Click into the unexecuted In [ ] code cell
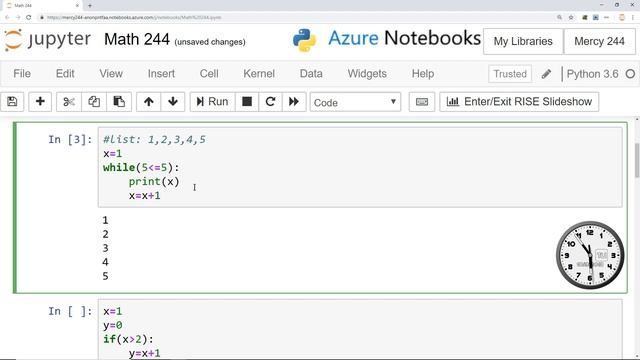Image resolution: width=640 pixels, height=360 pixels. click(x=360, y=330)
